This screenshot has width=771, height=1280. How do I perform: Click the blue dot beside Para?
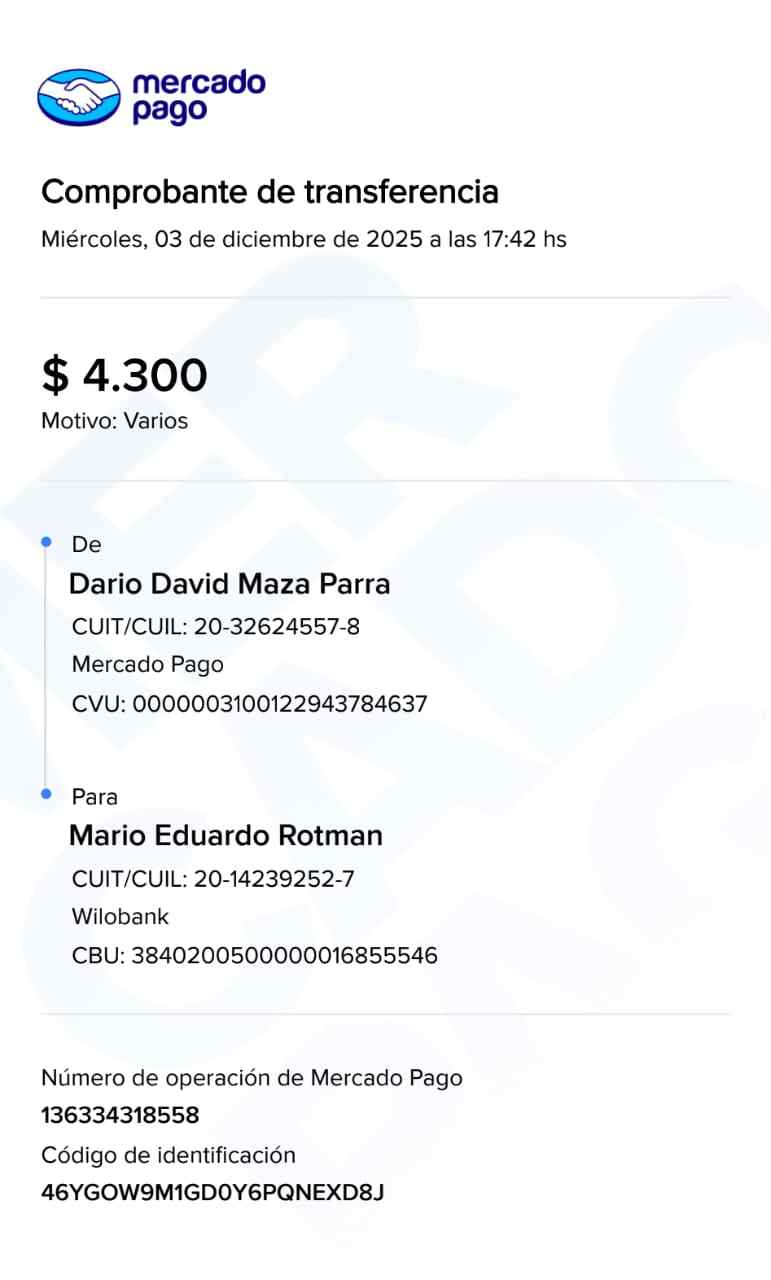pyautogui.click(x=46, y=794)
